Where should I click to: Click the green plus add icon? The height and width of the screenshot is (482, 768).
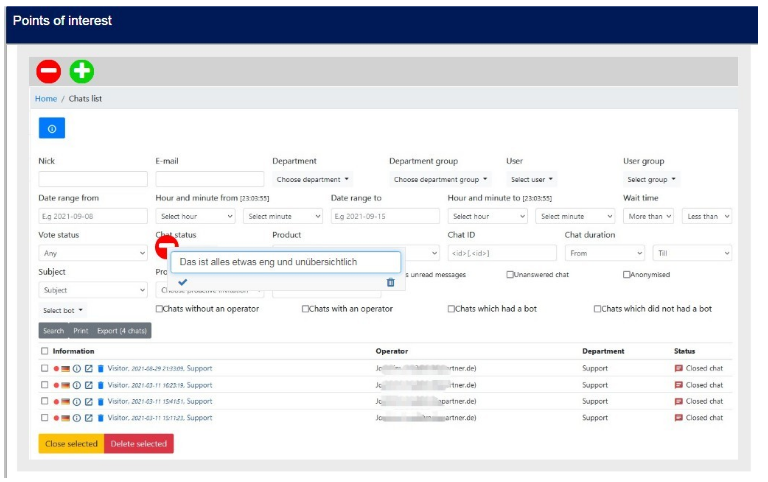pos(82,71)
